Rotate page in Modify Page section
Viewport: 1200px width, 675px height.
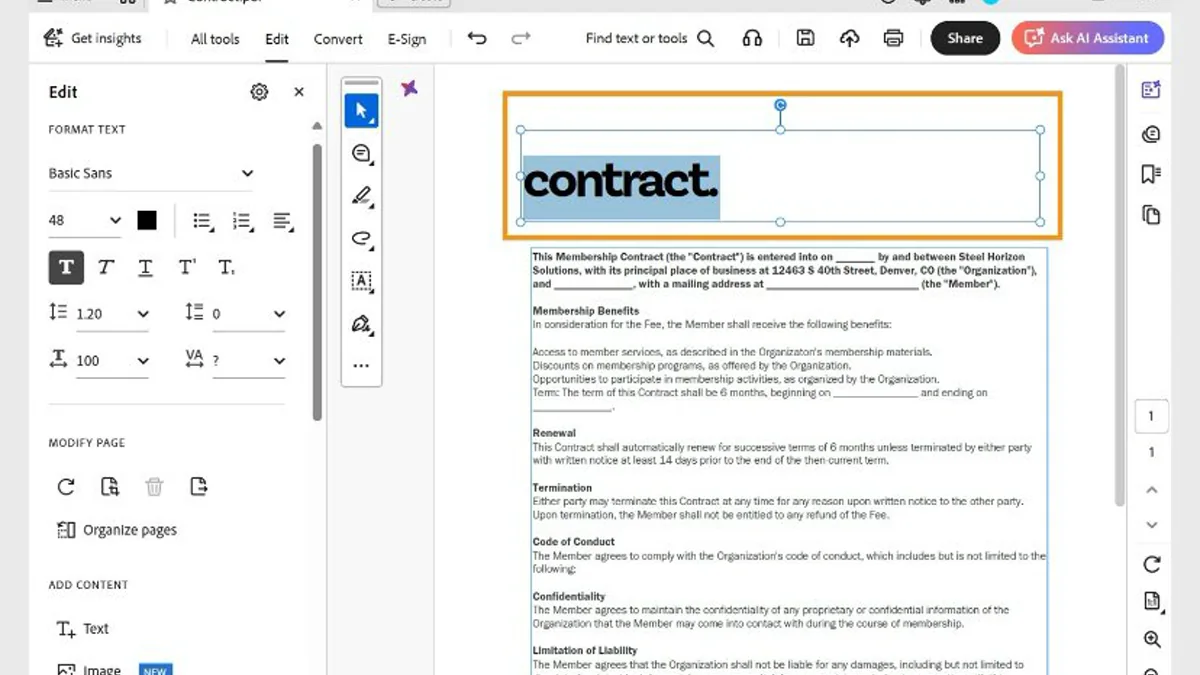click(66, 487)
